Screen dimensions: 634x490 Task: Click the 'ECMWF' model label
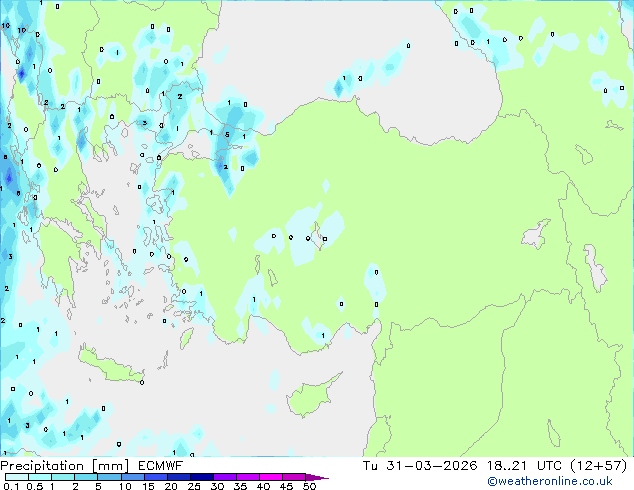pos(161,466)
